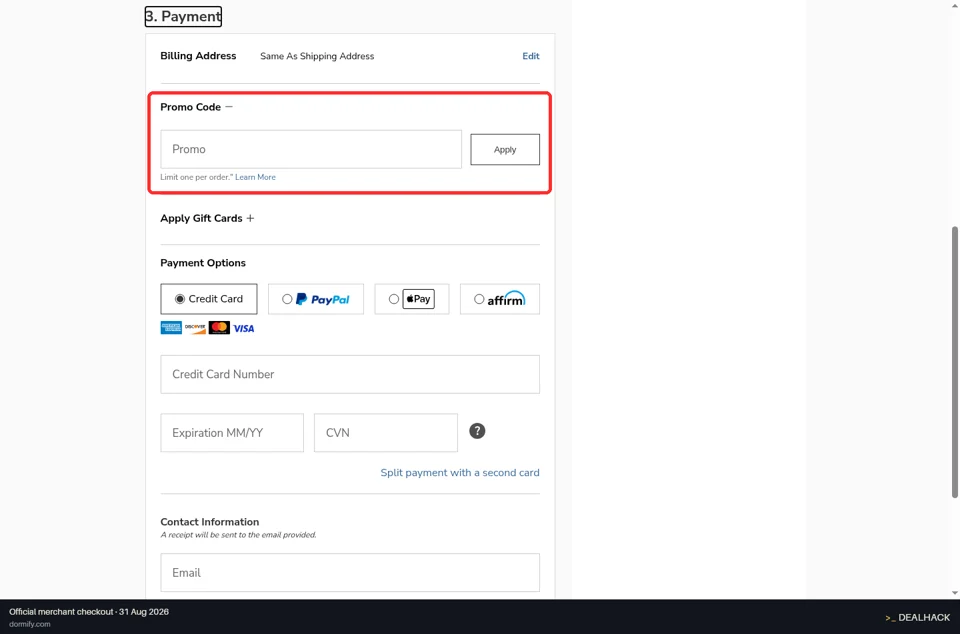Click the DEALHACK logo in bottom bar
The height and width of the screenshot is (634, 960).
tap(917, 617)
